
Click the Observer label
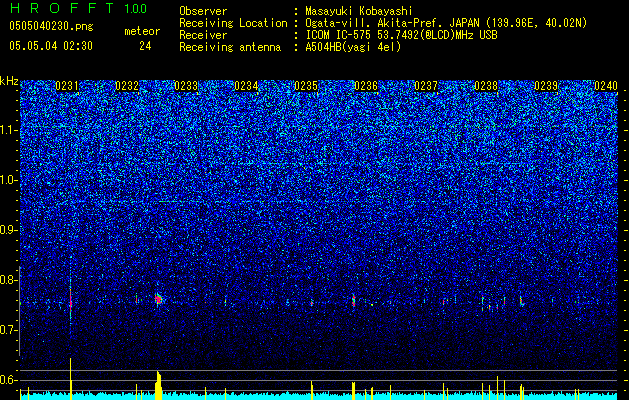(x=203, y=11)
